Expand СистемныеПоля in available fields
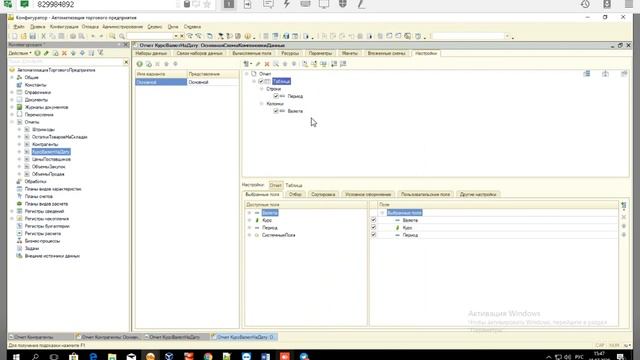The width and height of the screenshot is (640, 360). (249, 235)
